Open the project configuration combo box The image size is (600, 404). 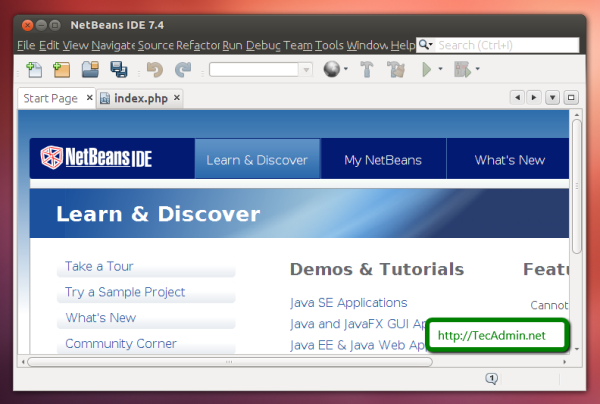pyautogui.click(x=260, y=69)
